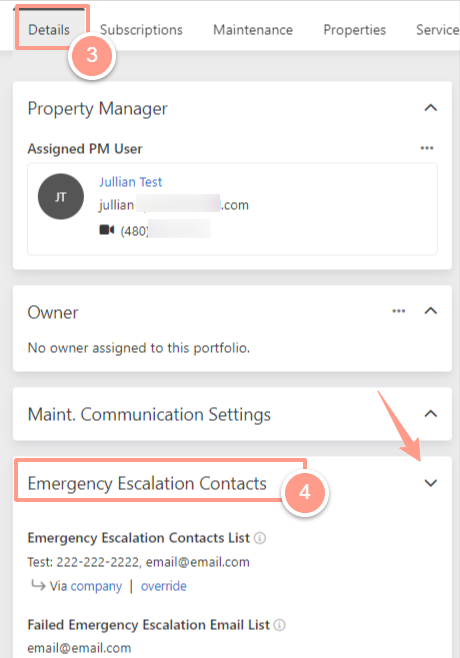
Task: Follow the company link
Action: [x=96, y=586]
